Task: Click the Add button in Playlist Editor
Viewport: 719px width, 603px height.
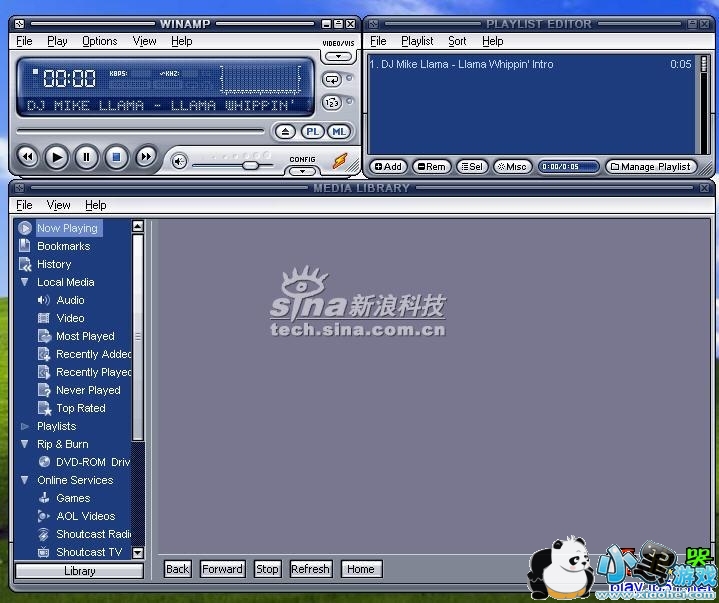Action: click(388, 167)
